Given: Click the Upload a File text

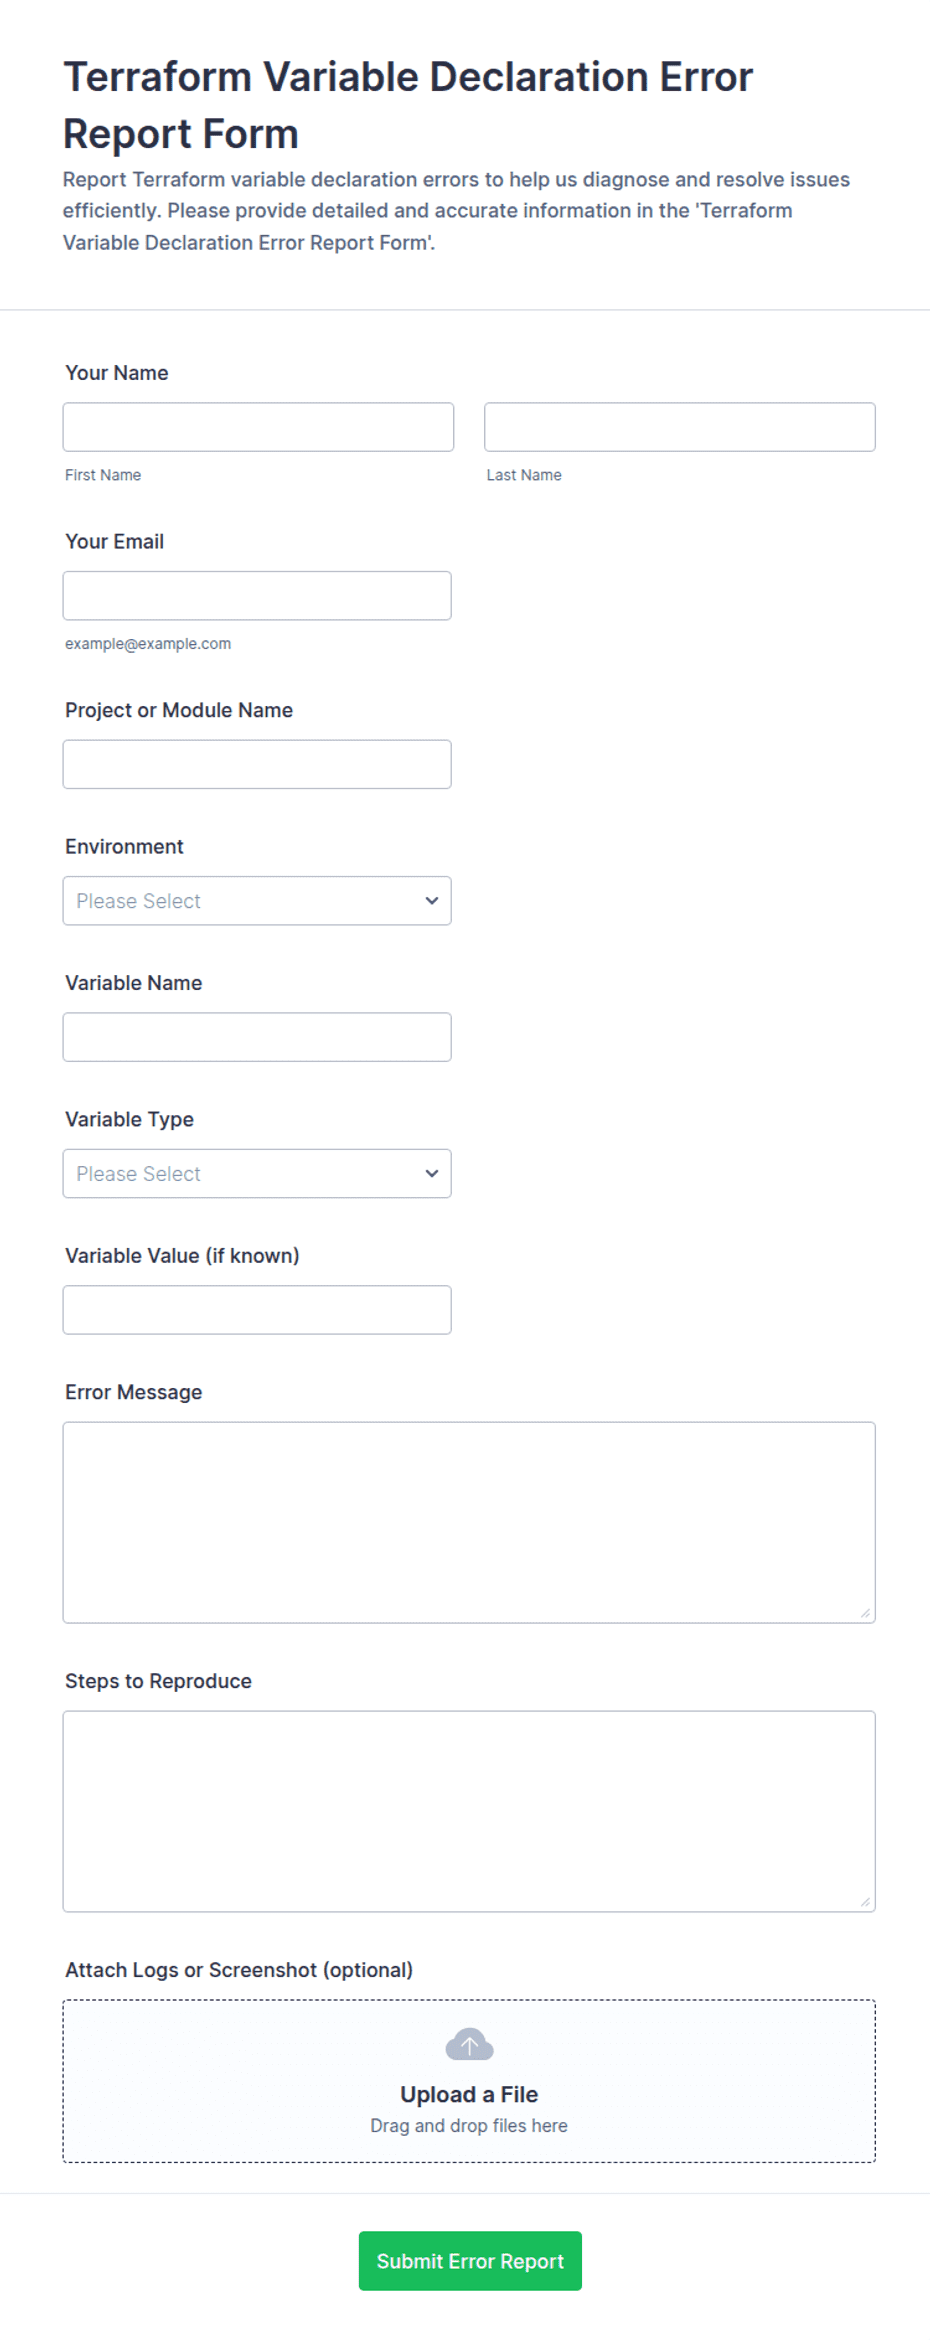Looking at the screenshot, I should click(469, 2094).
